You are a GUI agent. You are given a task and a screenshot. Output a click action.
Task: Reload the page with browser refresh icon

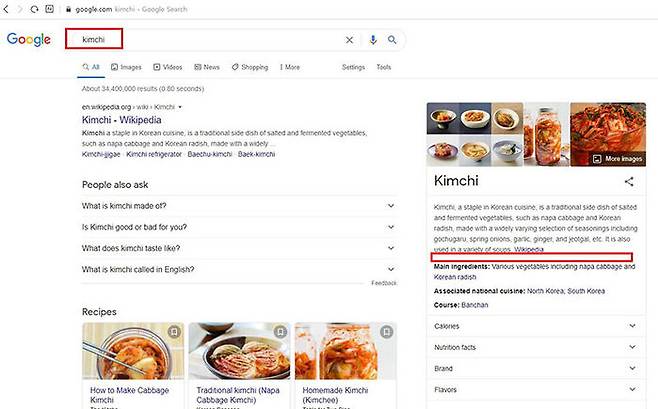pos(36,9)
